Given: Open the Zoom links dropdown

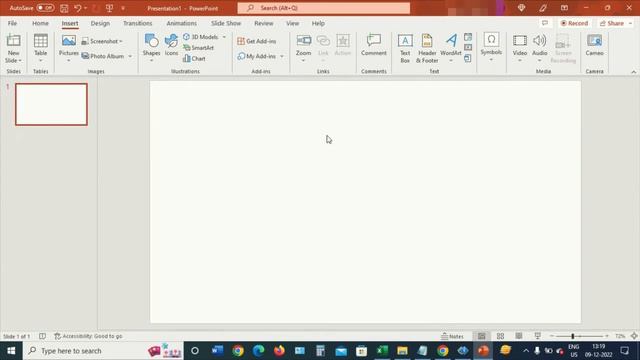Looking at the screenshot, I should point(303,48).
